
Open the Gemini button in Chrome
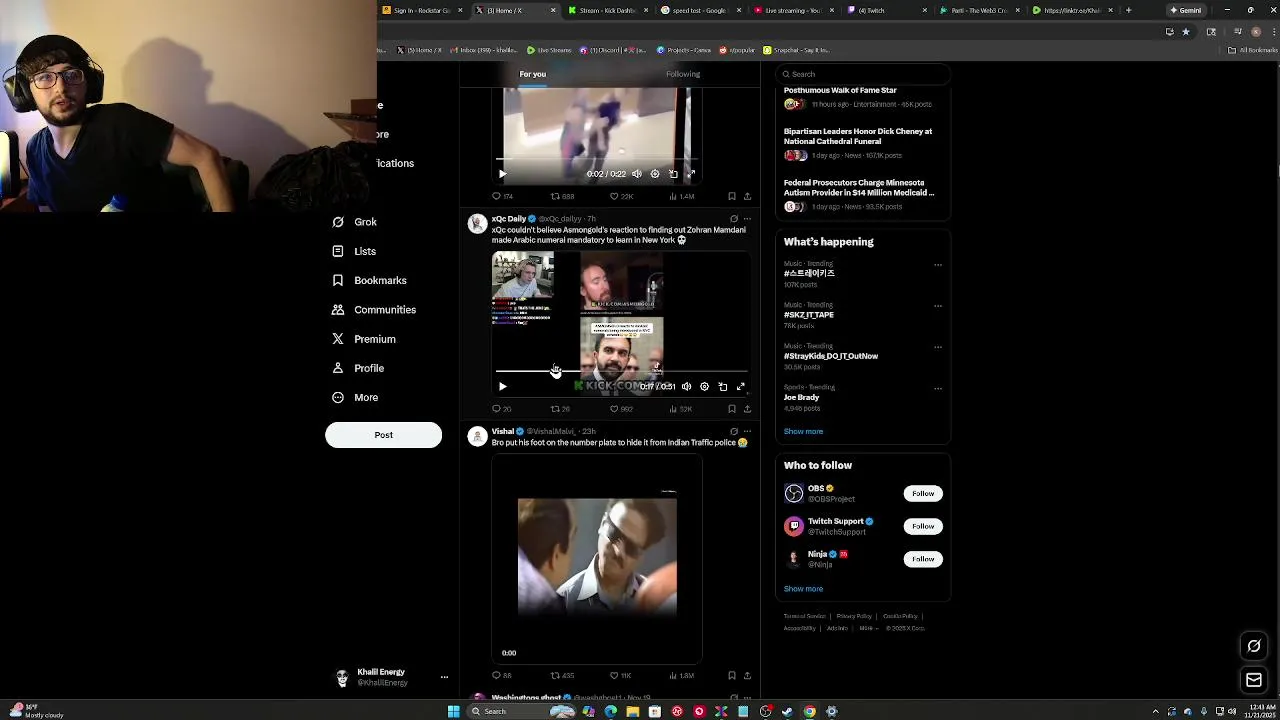pyautogui.click(x=1186, y=10)
